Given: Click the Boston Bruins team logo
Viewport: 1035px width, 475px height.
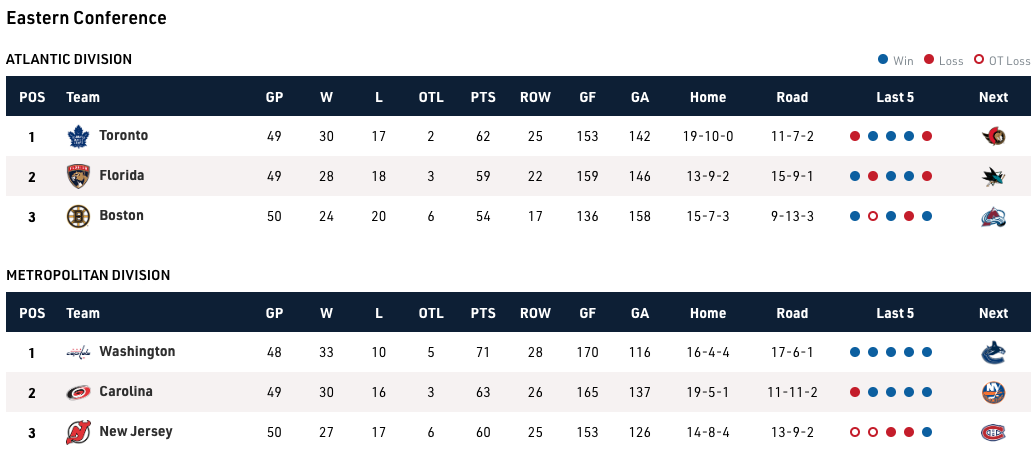Looking at the screenshot, I should coord(78,216).
